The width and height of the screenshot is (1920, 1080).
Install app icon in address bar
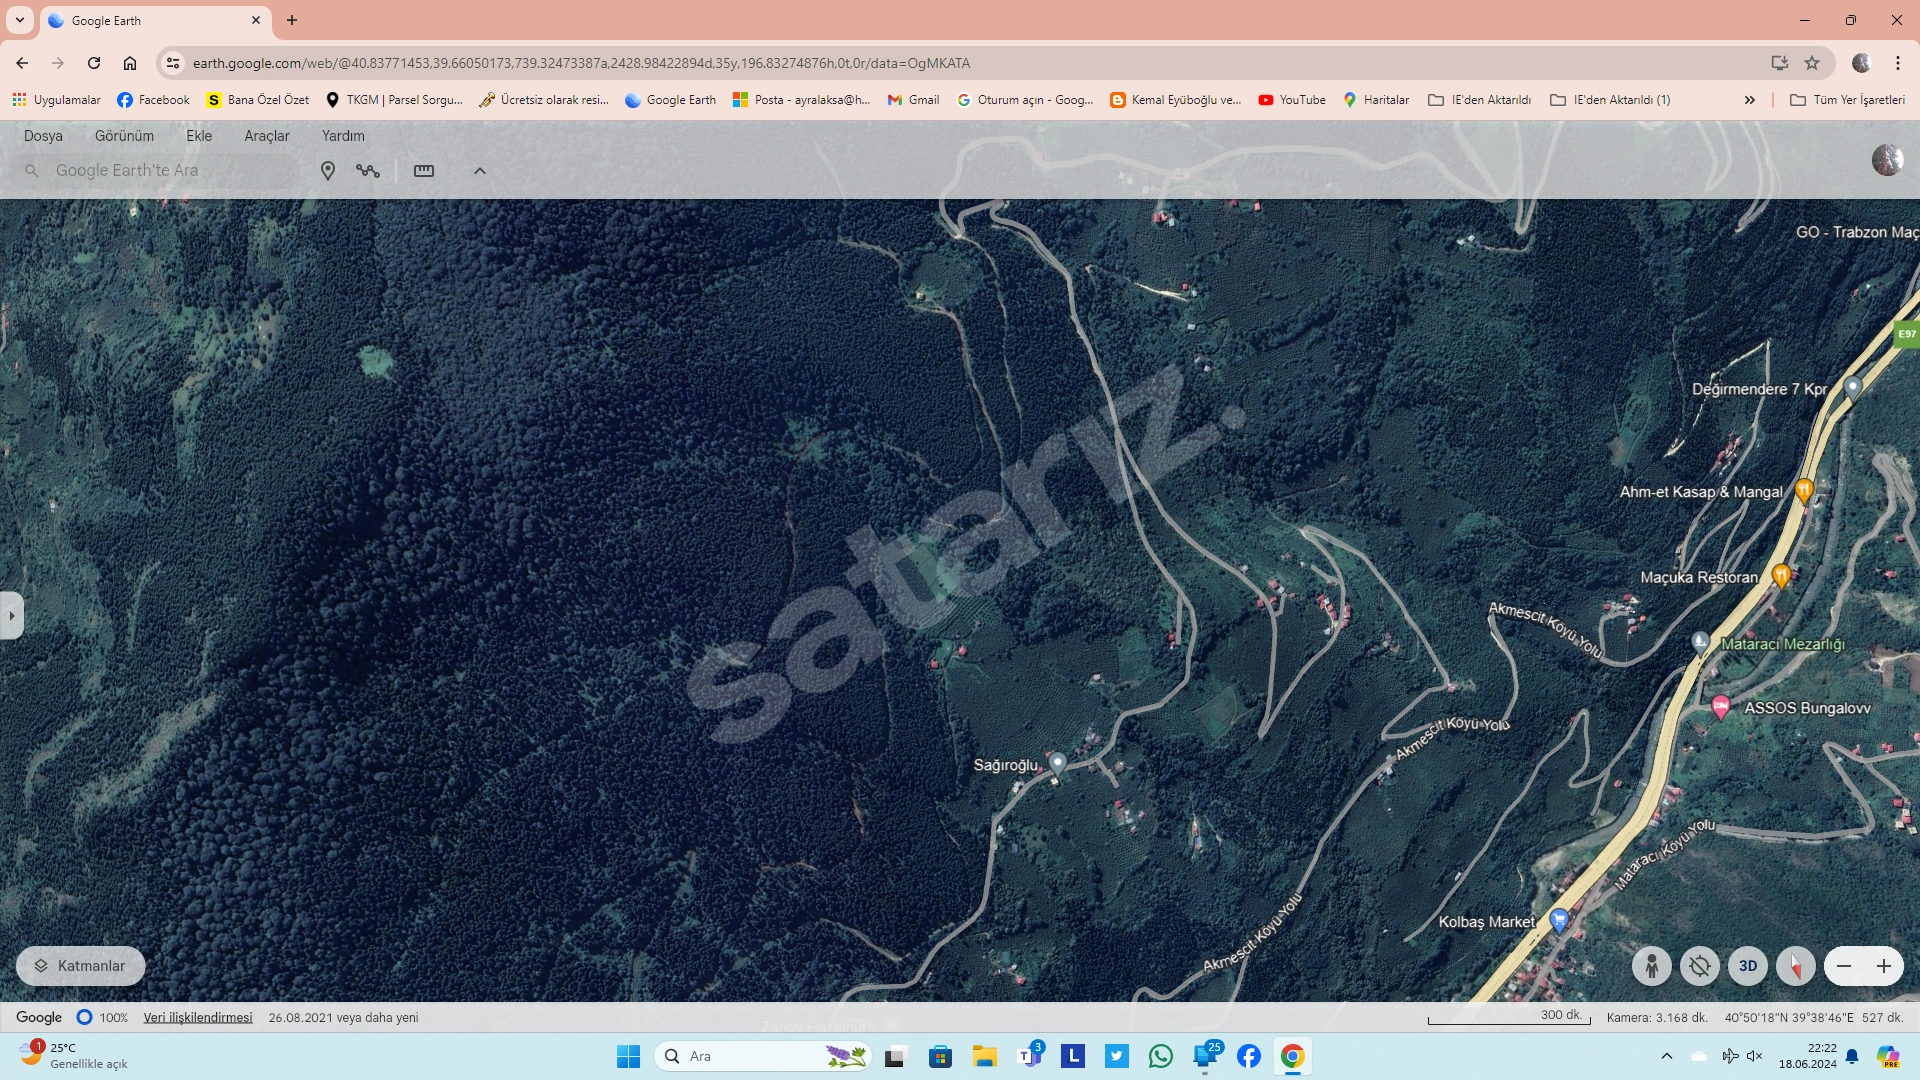(1779, 63)
